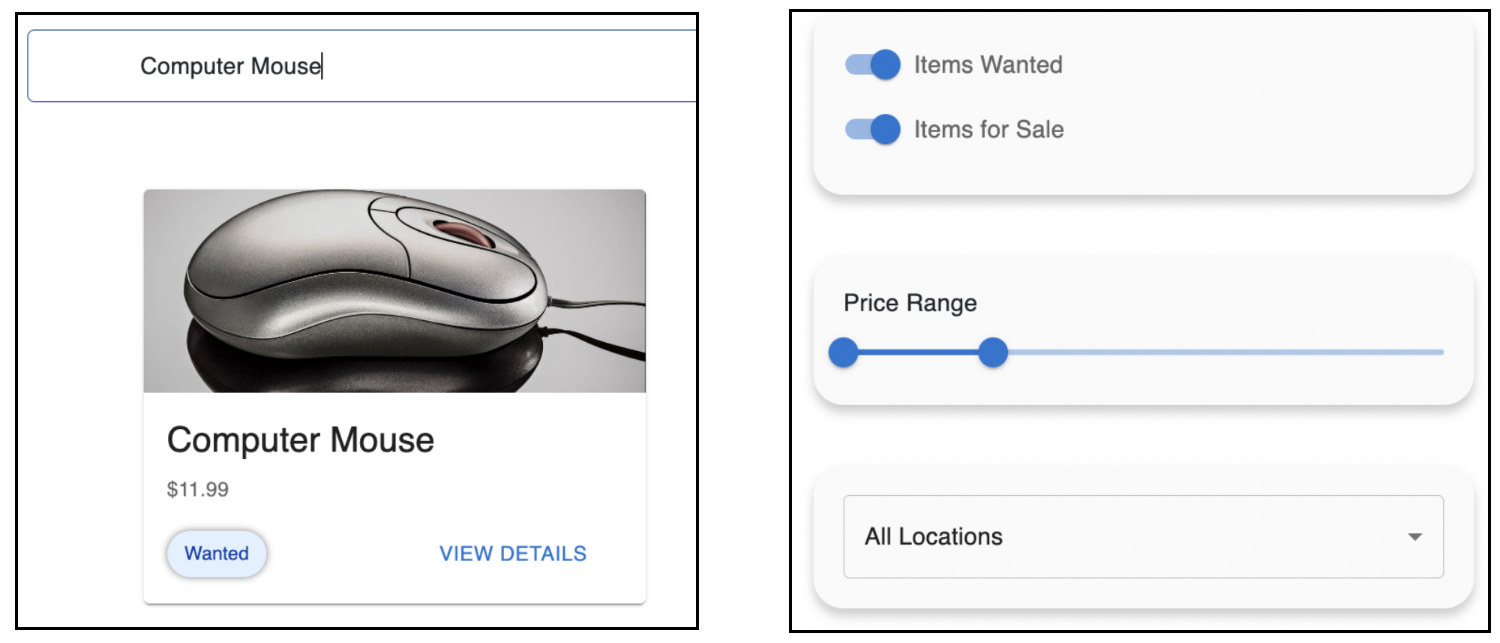Click the All Locations dropdown arrow icon
1500x643 pixels.
point(1414,537)
